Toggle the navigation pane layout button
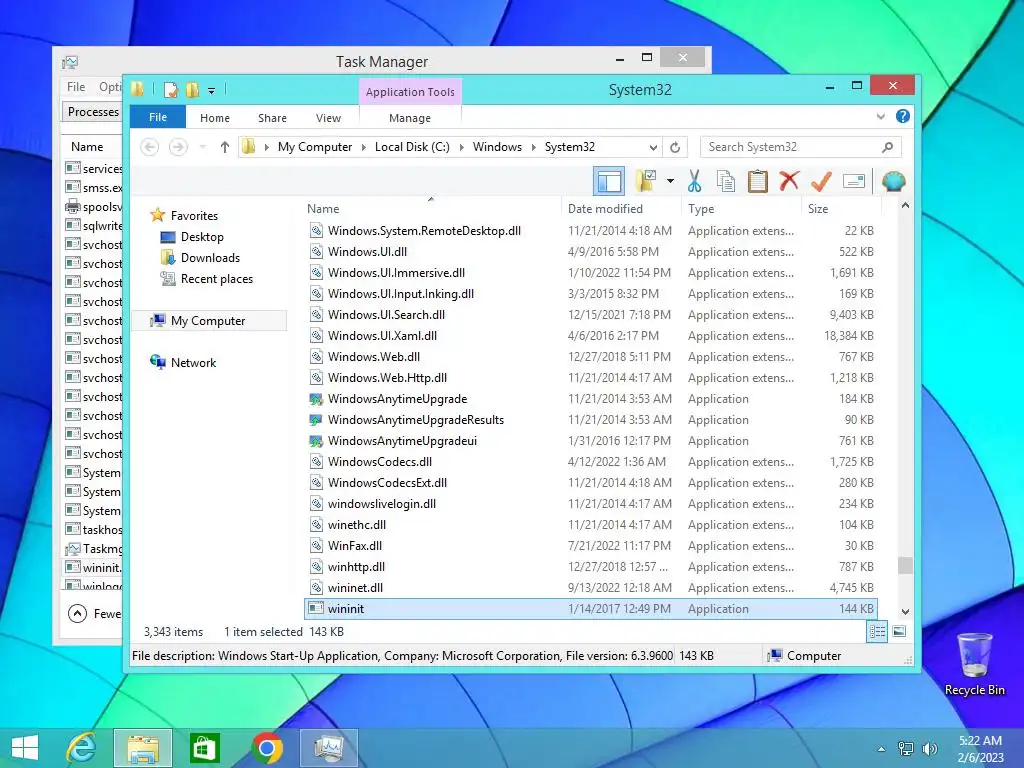 (x=609, y=181)
